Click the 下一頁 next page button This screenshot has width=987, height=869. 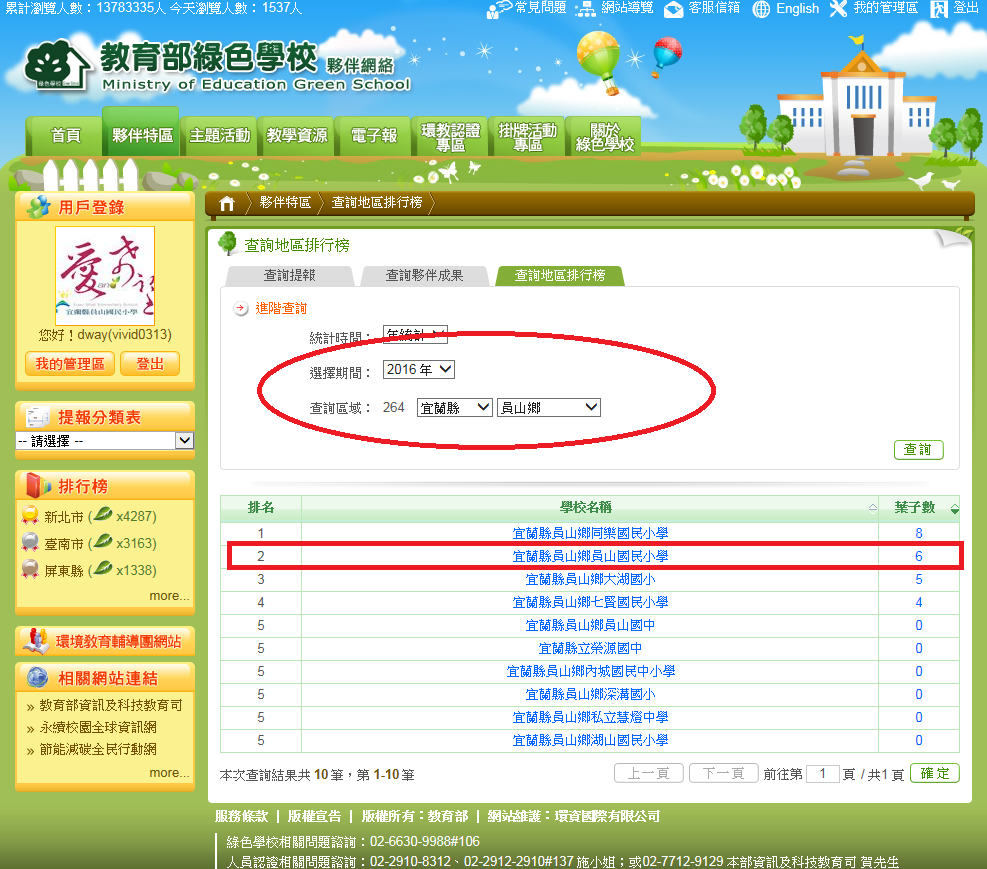coord(723,773)
